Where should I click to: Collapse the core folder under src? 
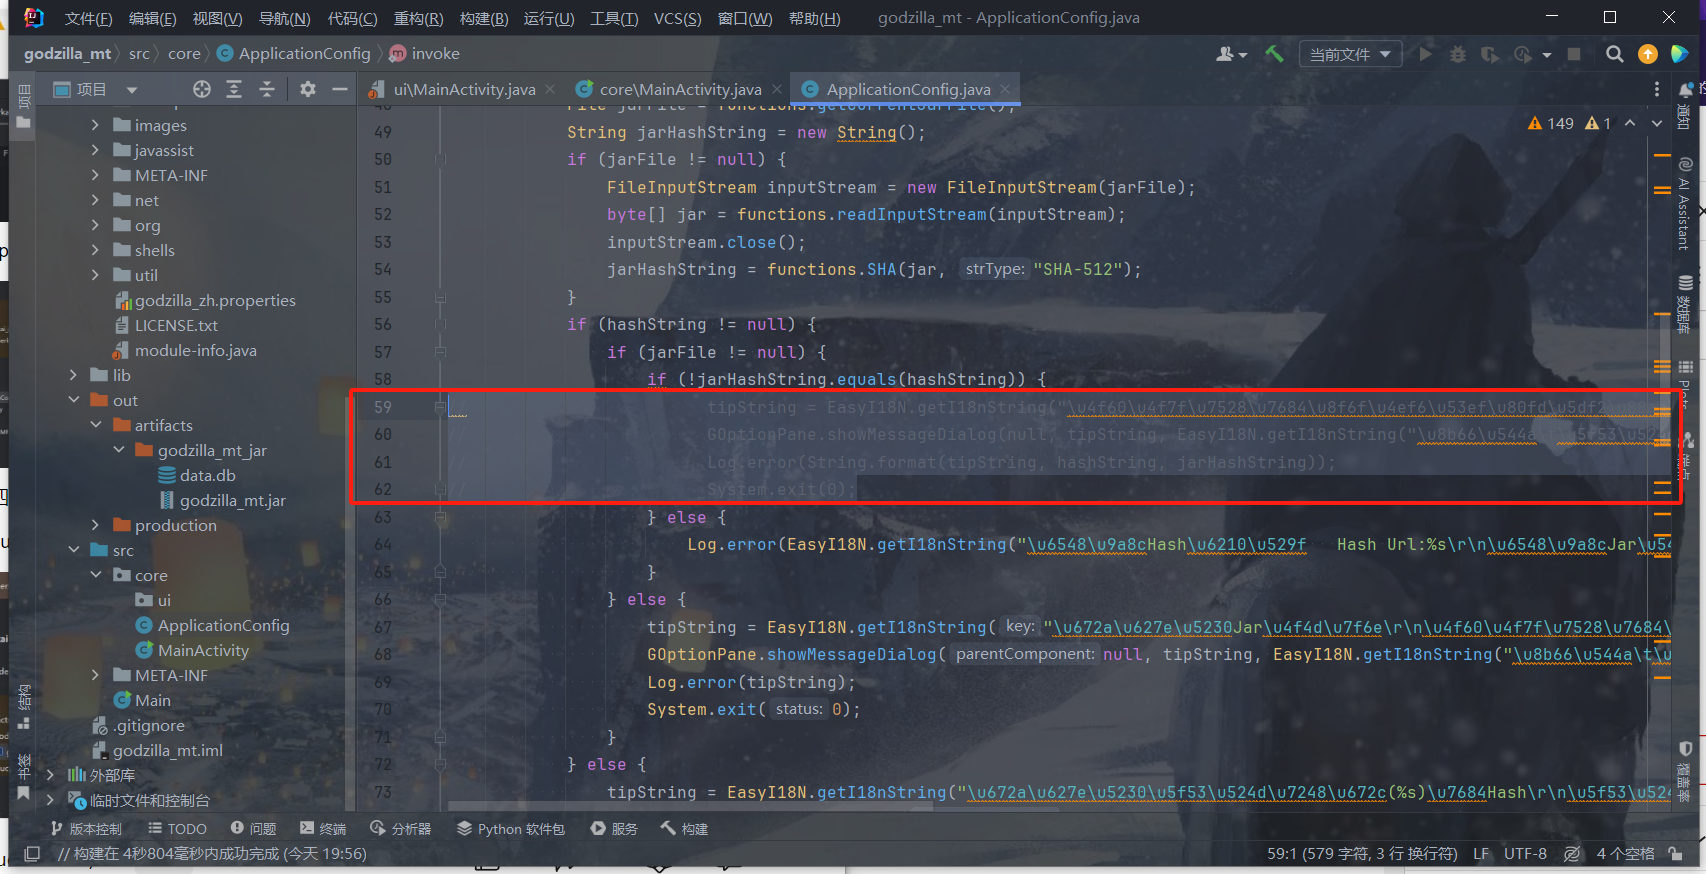tap(95, 575)
